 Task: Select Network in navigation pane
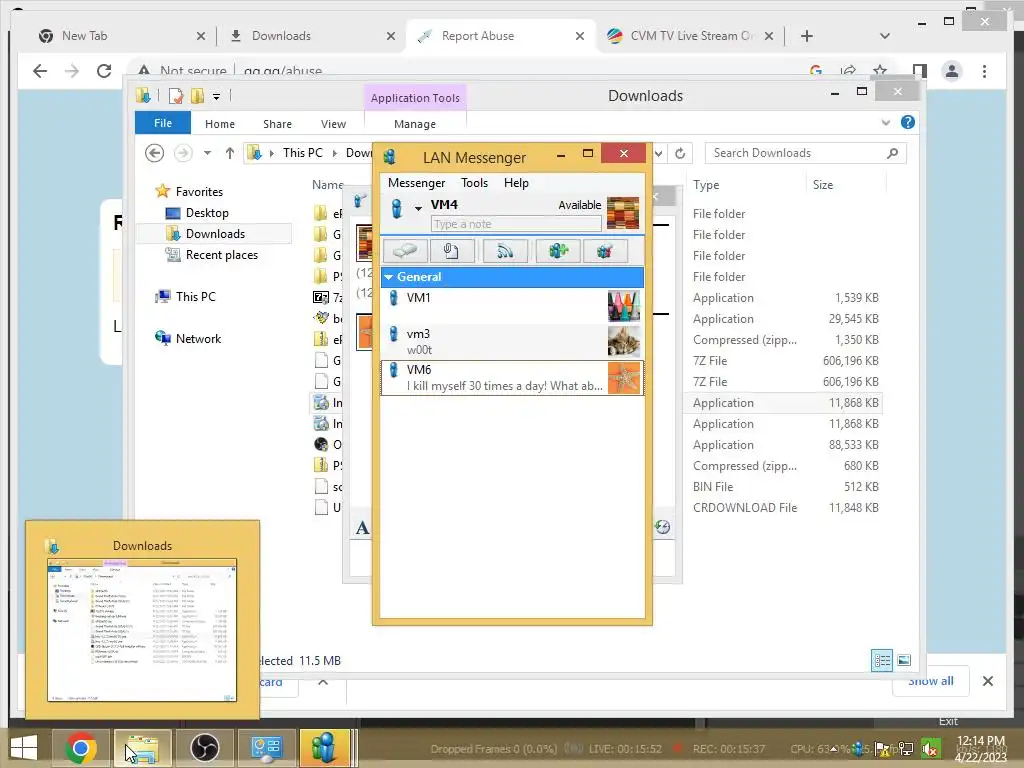tap(198, 338)
